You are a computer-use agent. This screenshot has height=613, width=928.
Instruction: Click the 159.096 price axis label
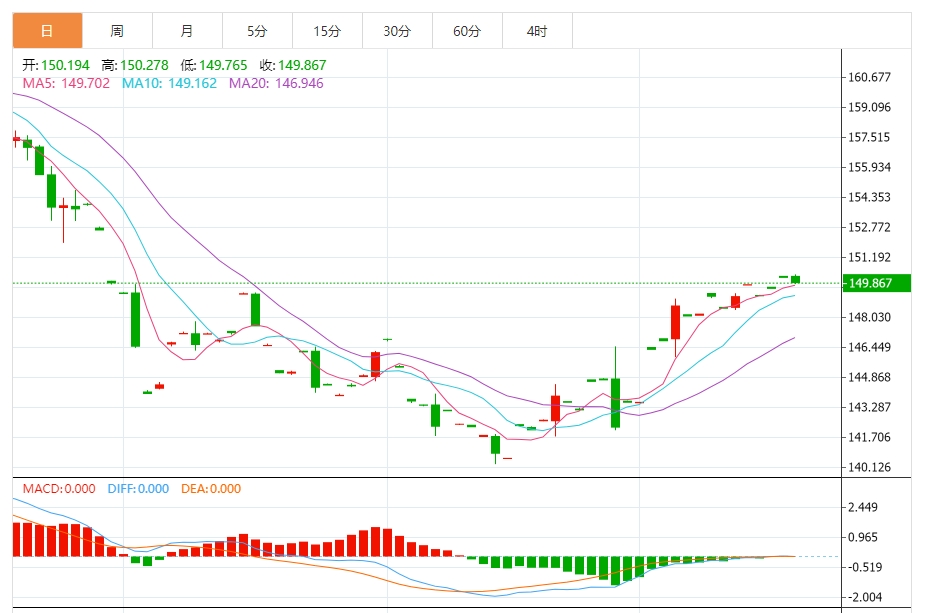pos(869,107)
